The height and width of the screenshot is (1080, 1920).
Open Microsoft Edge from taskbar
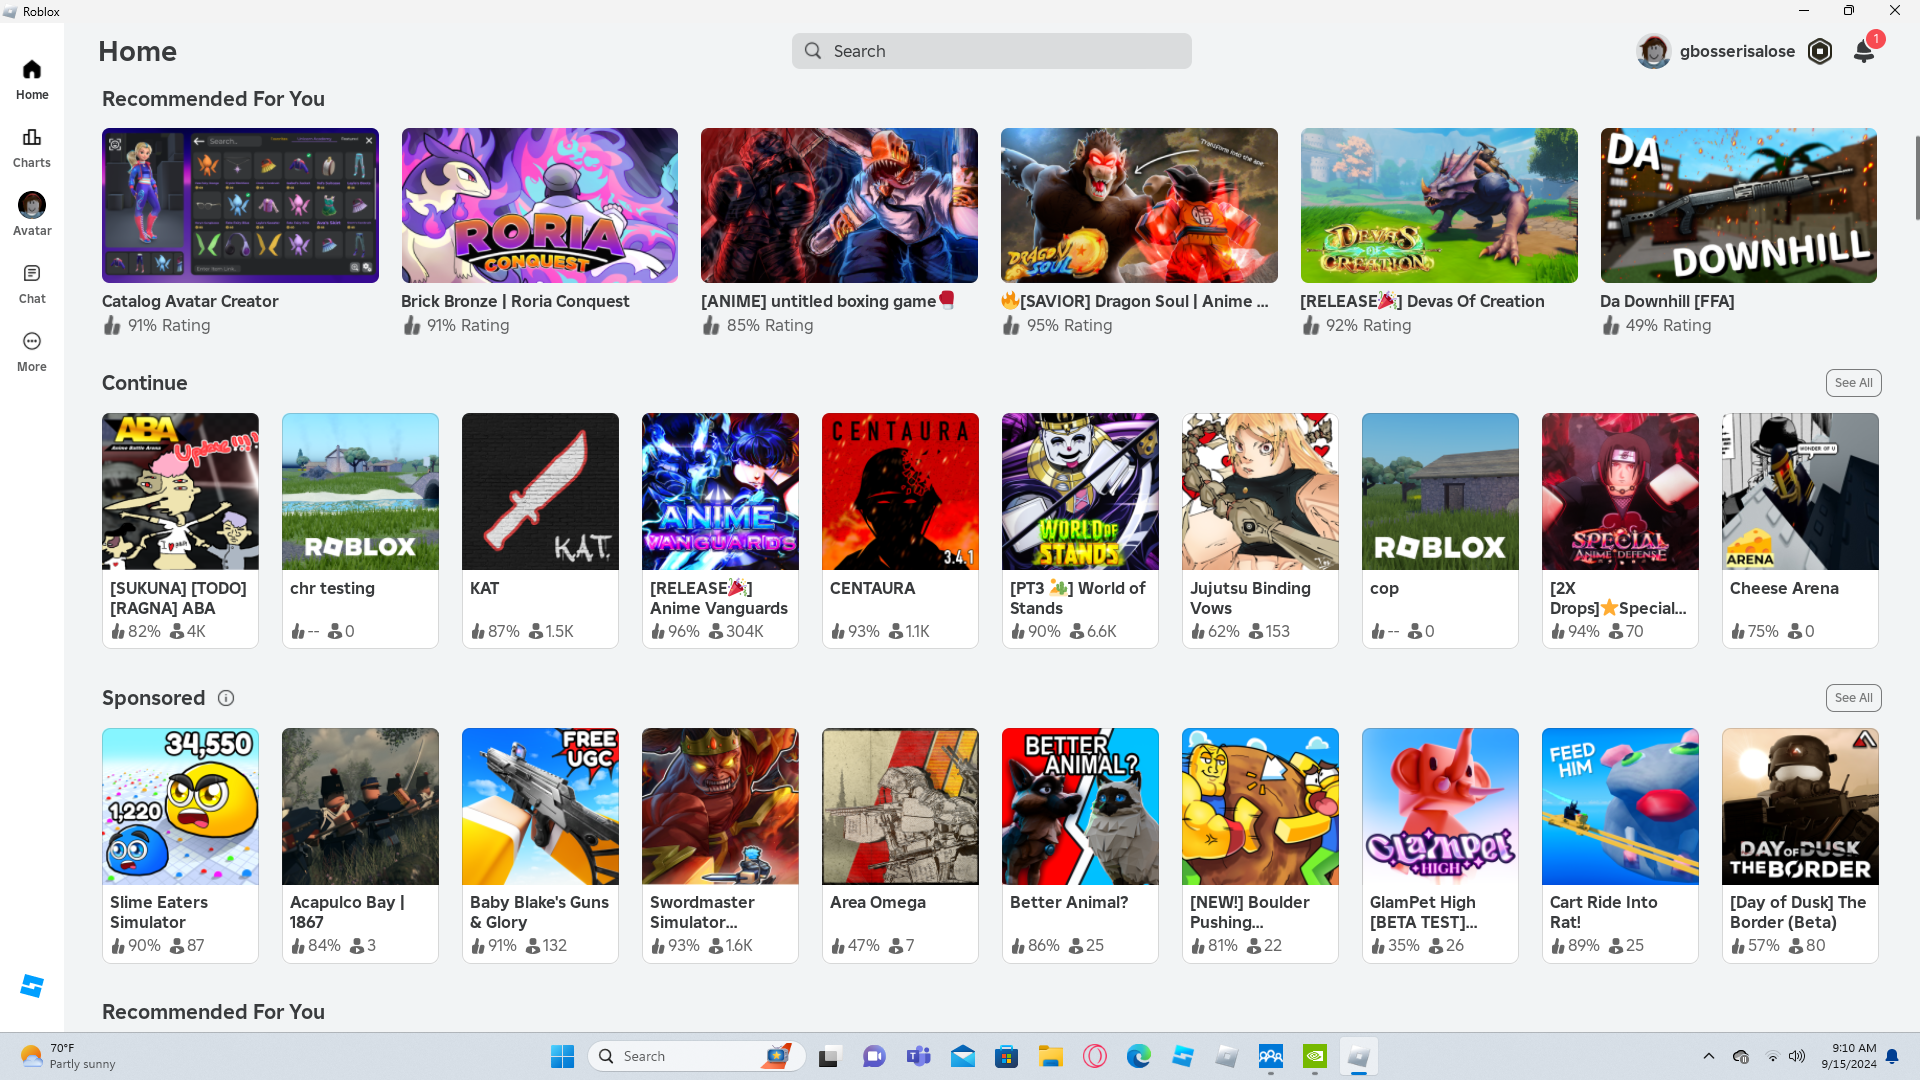[1138, 1056]
